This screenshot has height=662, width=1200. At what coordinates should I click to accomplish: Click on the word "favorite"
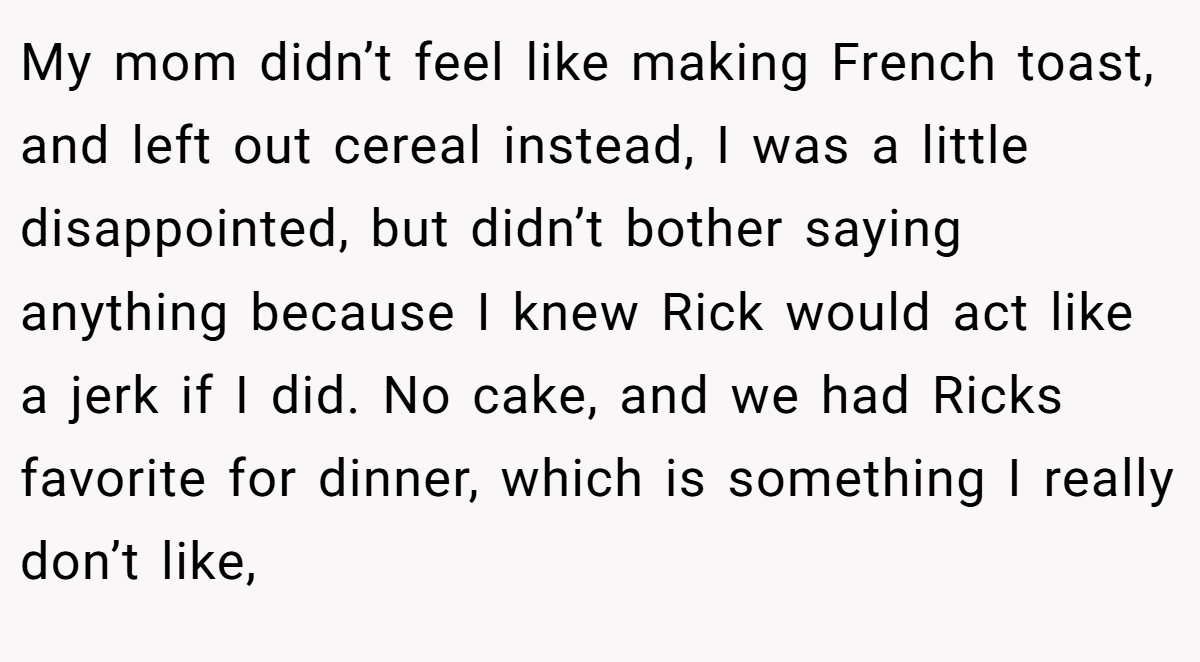(110, 480)
